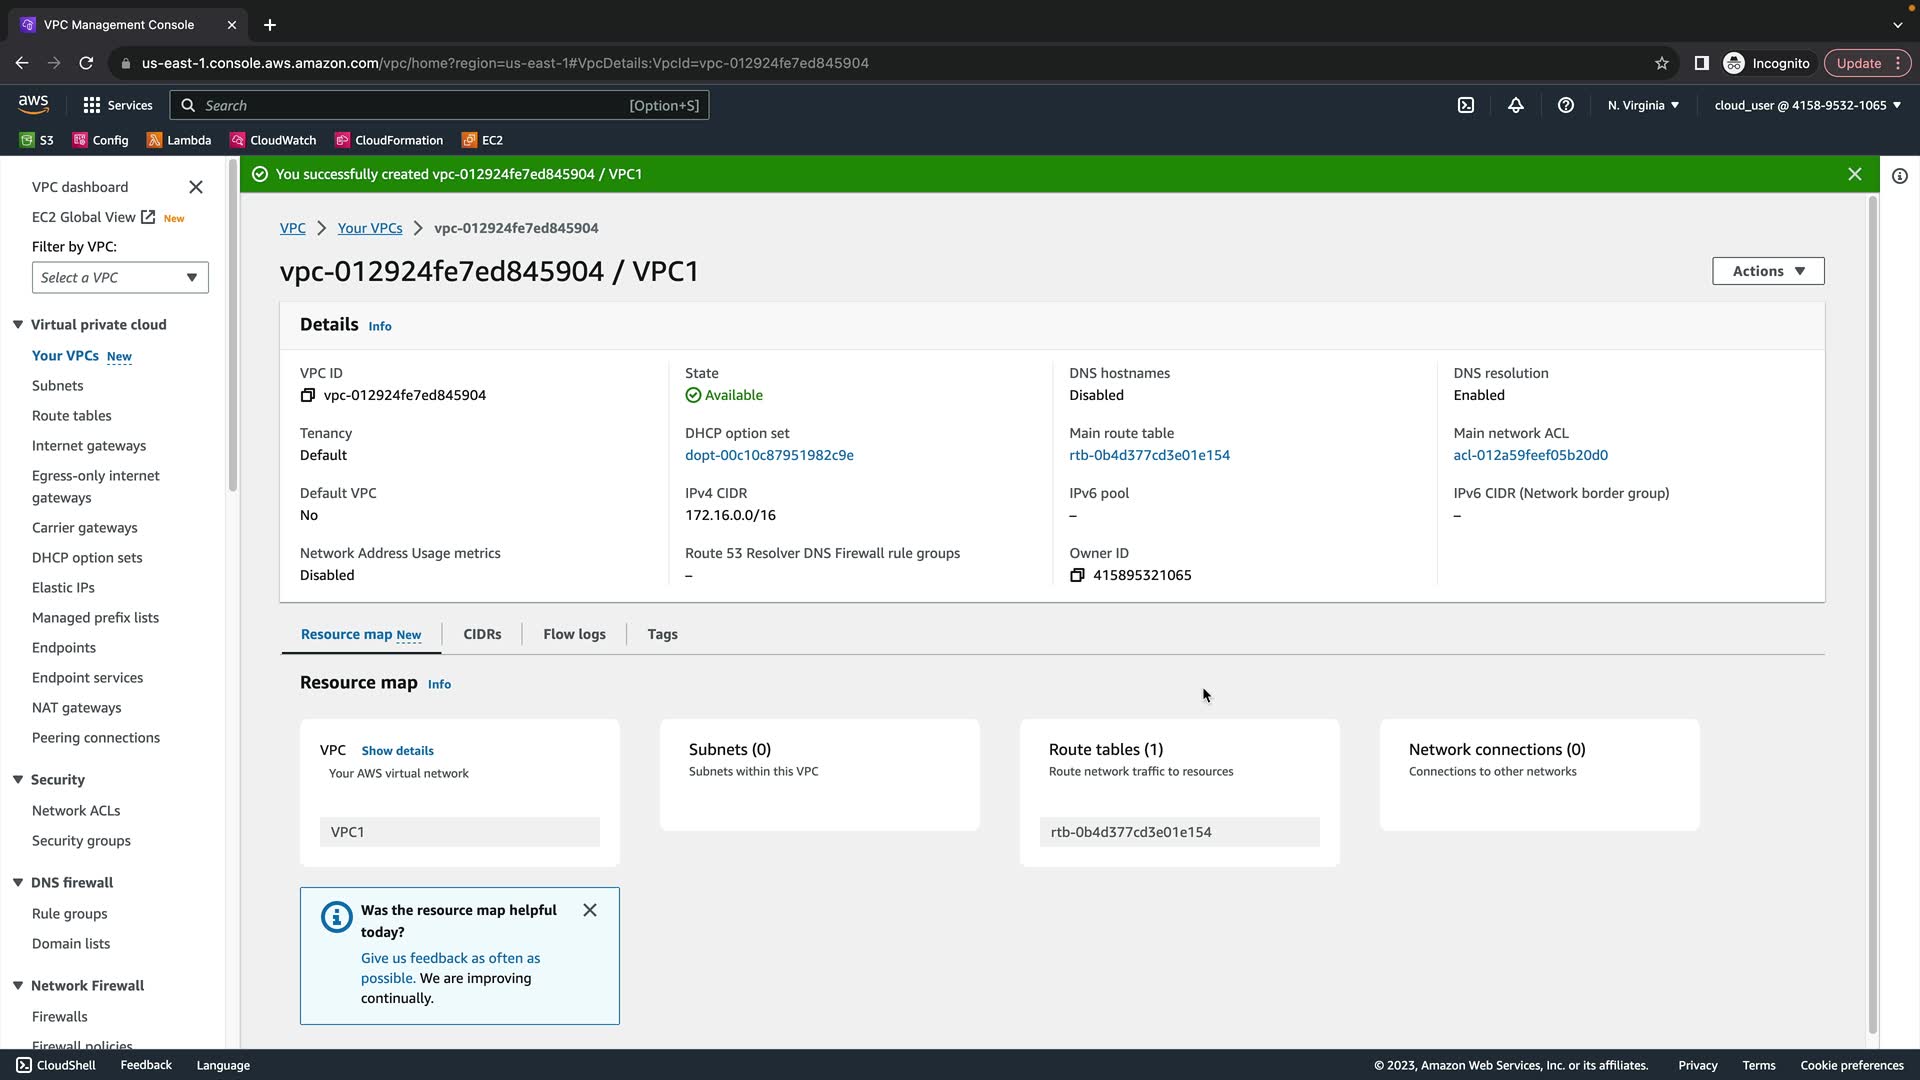The height and width of the screenshot is (1080, 1920).
Task: Open the main route table link
Action: [1149, 455]
